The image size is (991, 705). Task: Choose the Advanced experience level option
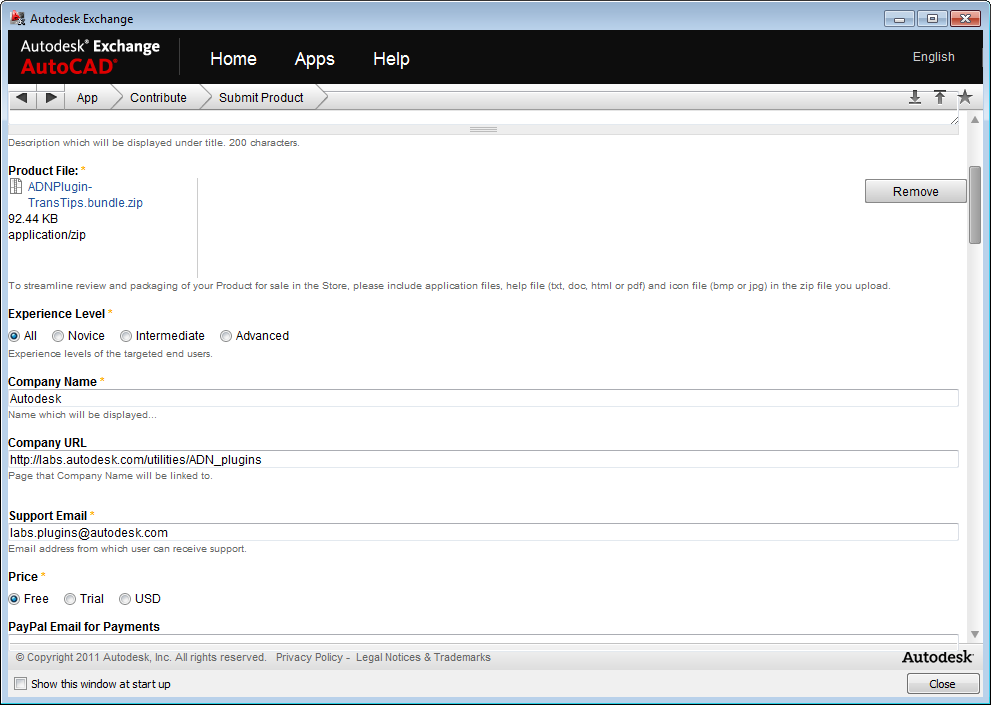226,336
